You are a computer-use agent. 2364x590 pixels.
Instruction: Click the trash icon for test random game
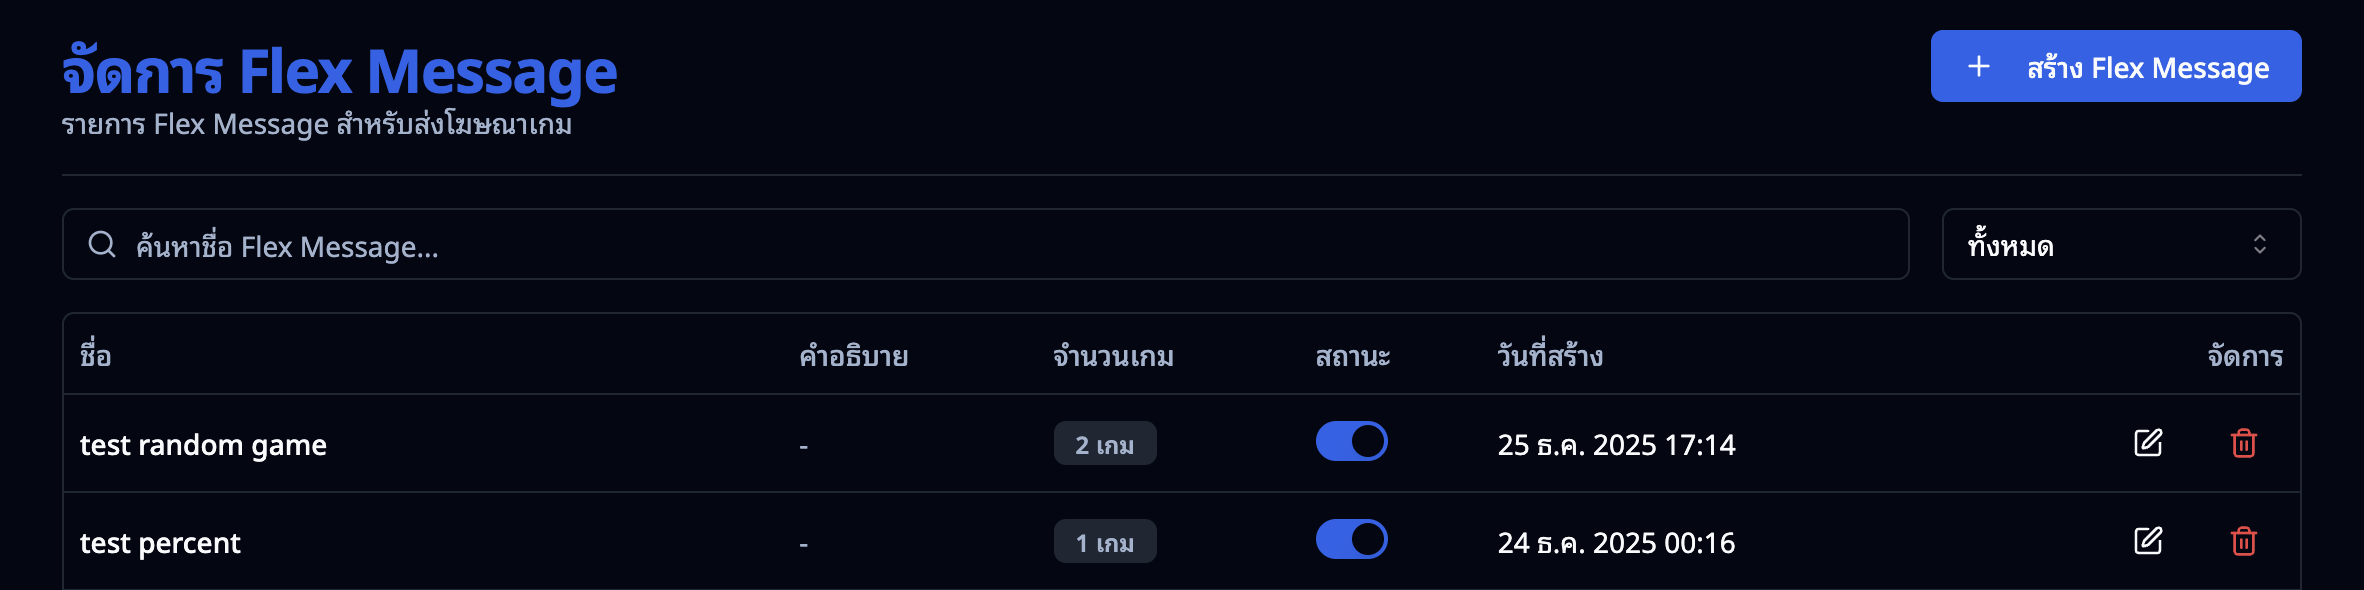tap(2243, 443)
